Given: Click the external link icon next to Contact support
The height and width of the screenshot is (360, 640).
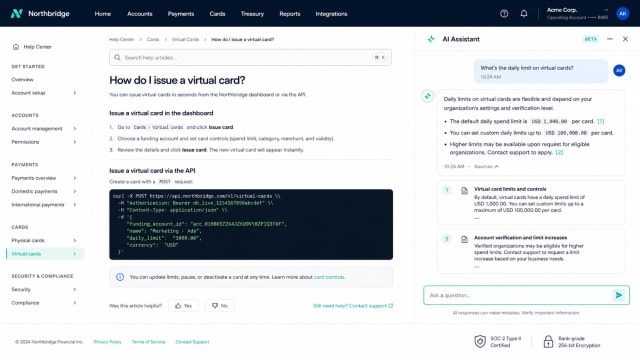Looking at the screenshot, I should click(x=391, y=306).
